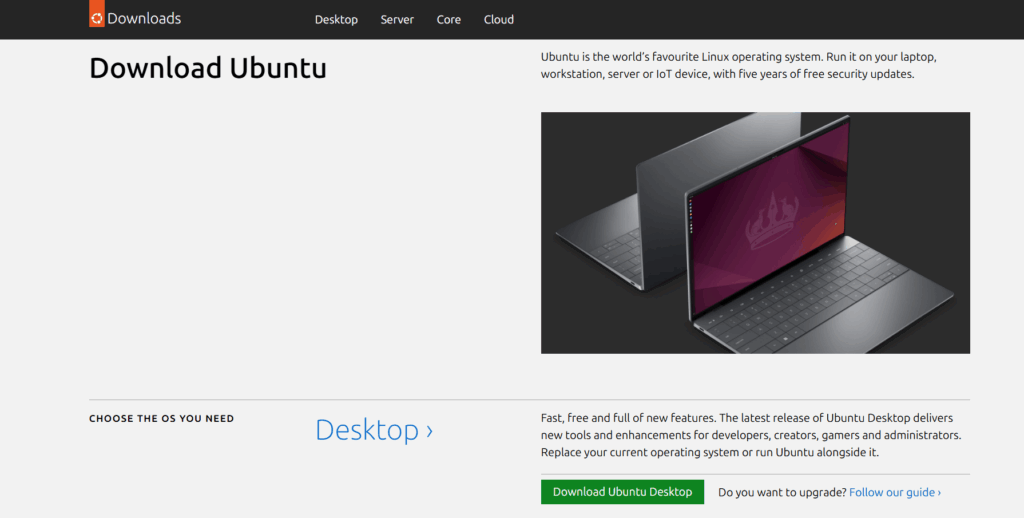Open the Desktop navigation item

pyautogui.click(x=336, y=20)
